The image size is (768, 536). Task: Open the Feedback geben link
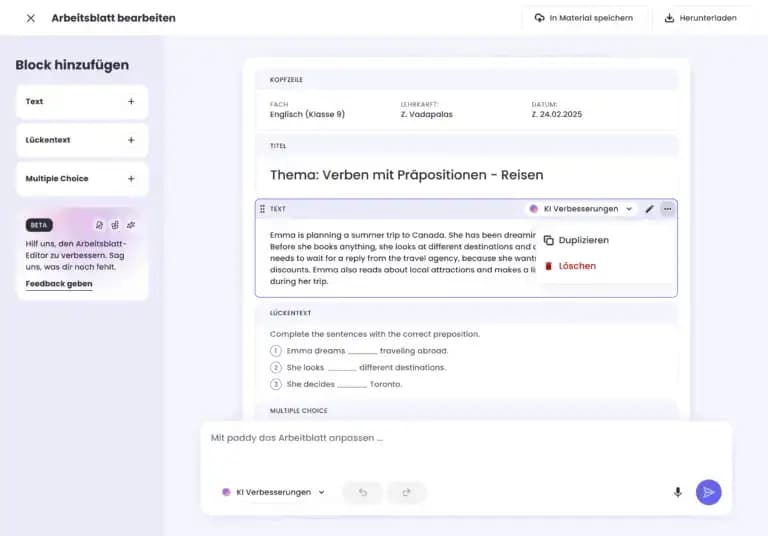[x=59, y=284]
